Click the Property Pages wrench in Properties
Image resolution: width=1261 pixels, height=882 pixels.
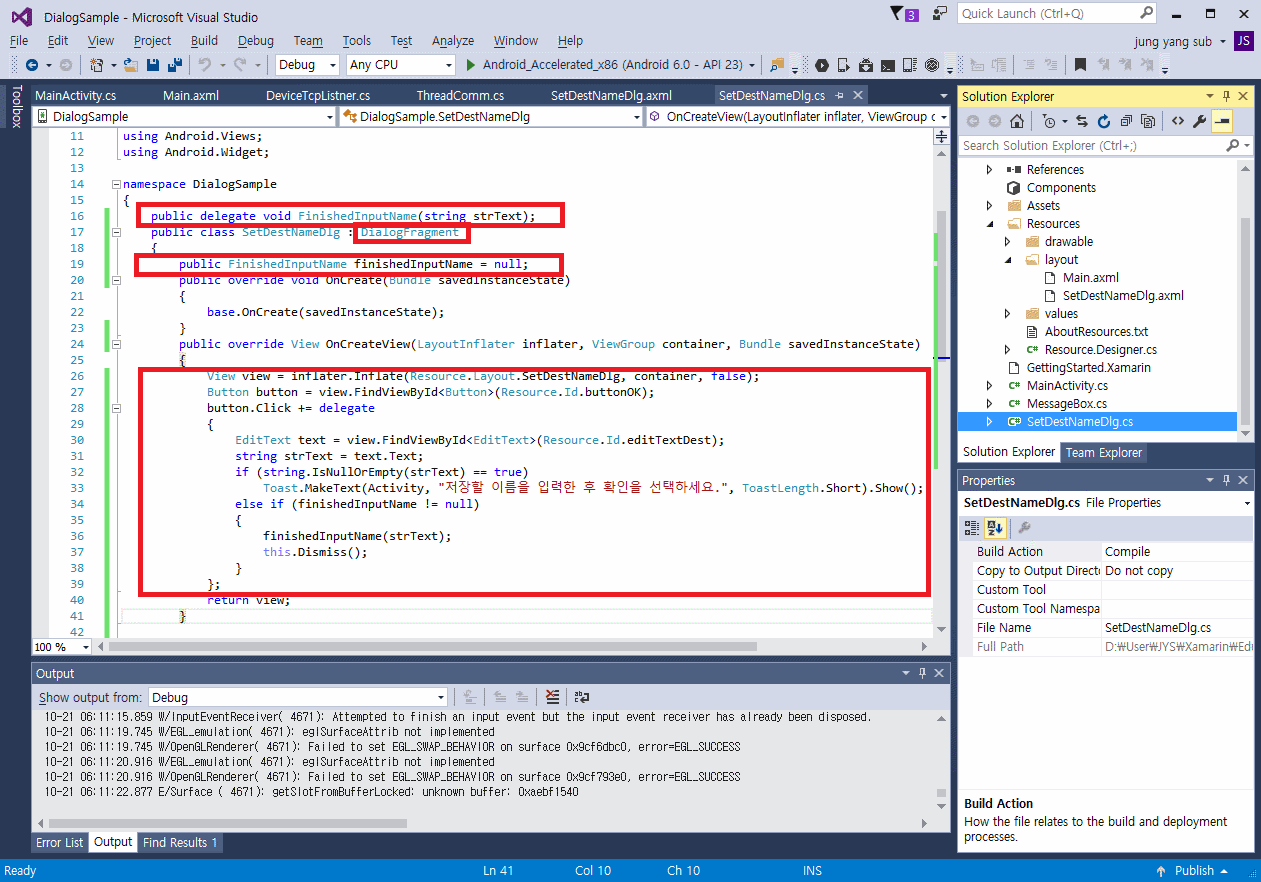tap(1024, 528)
